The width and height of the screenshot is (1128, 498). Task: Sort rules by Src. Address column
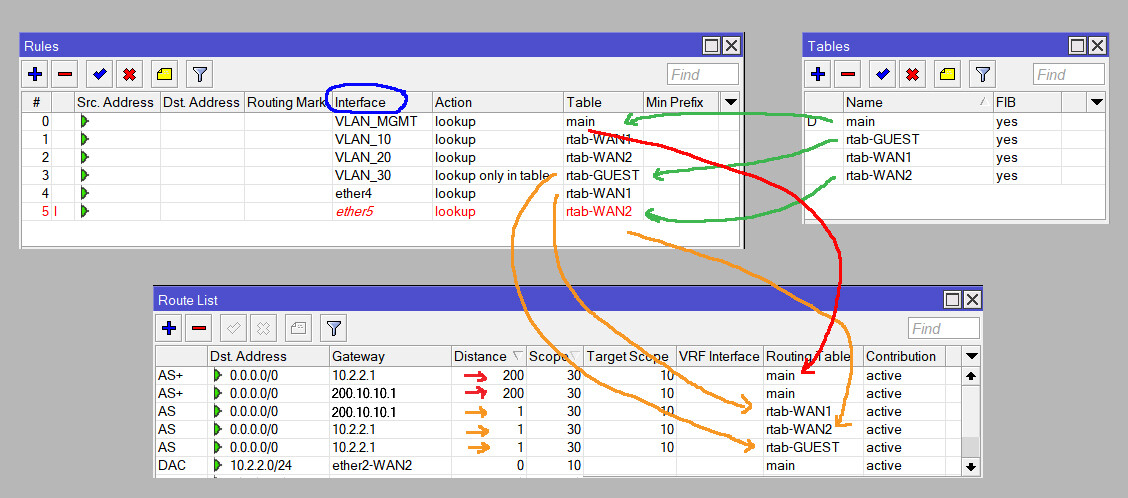tap(117, 103)
